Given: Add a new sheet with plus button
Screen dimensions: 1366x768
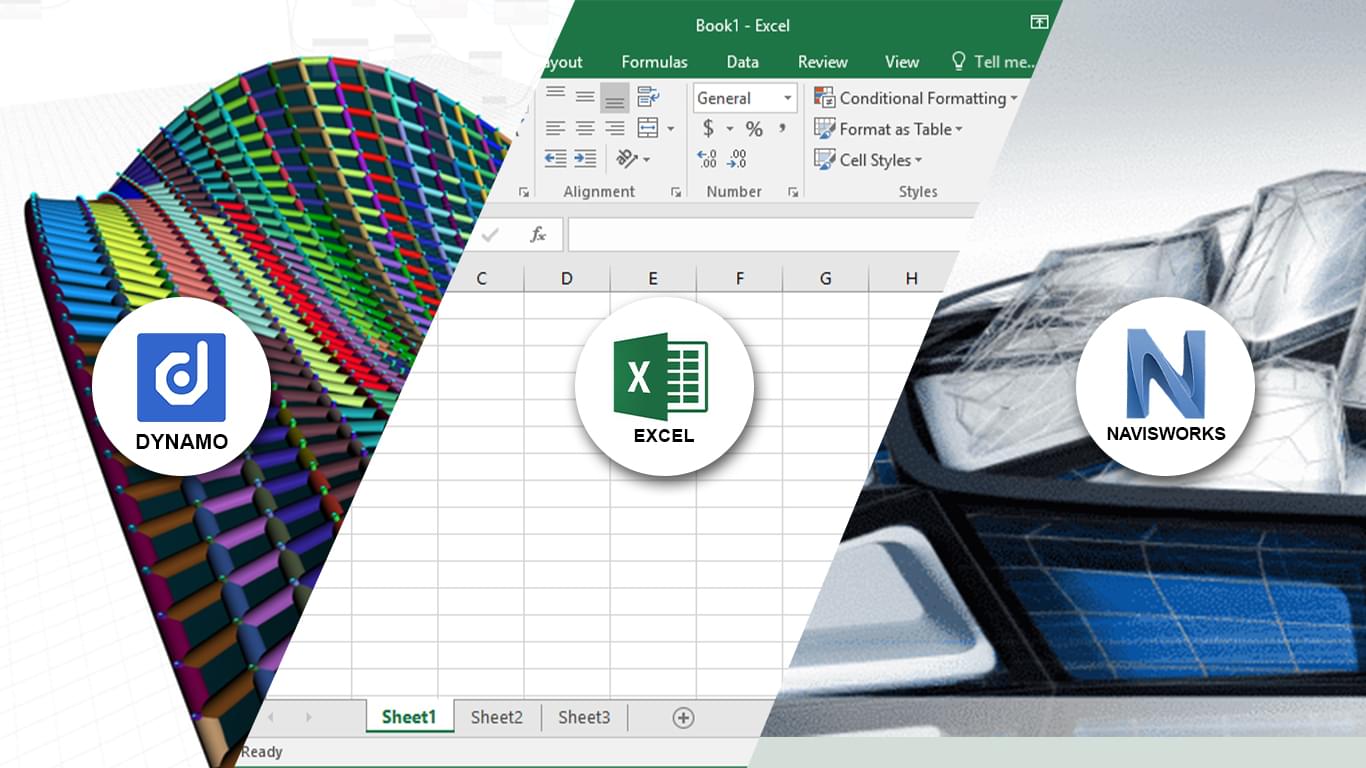Looking at the screenshot, I should click(683, 717).
